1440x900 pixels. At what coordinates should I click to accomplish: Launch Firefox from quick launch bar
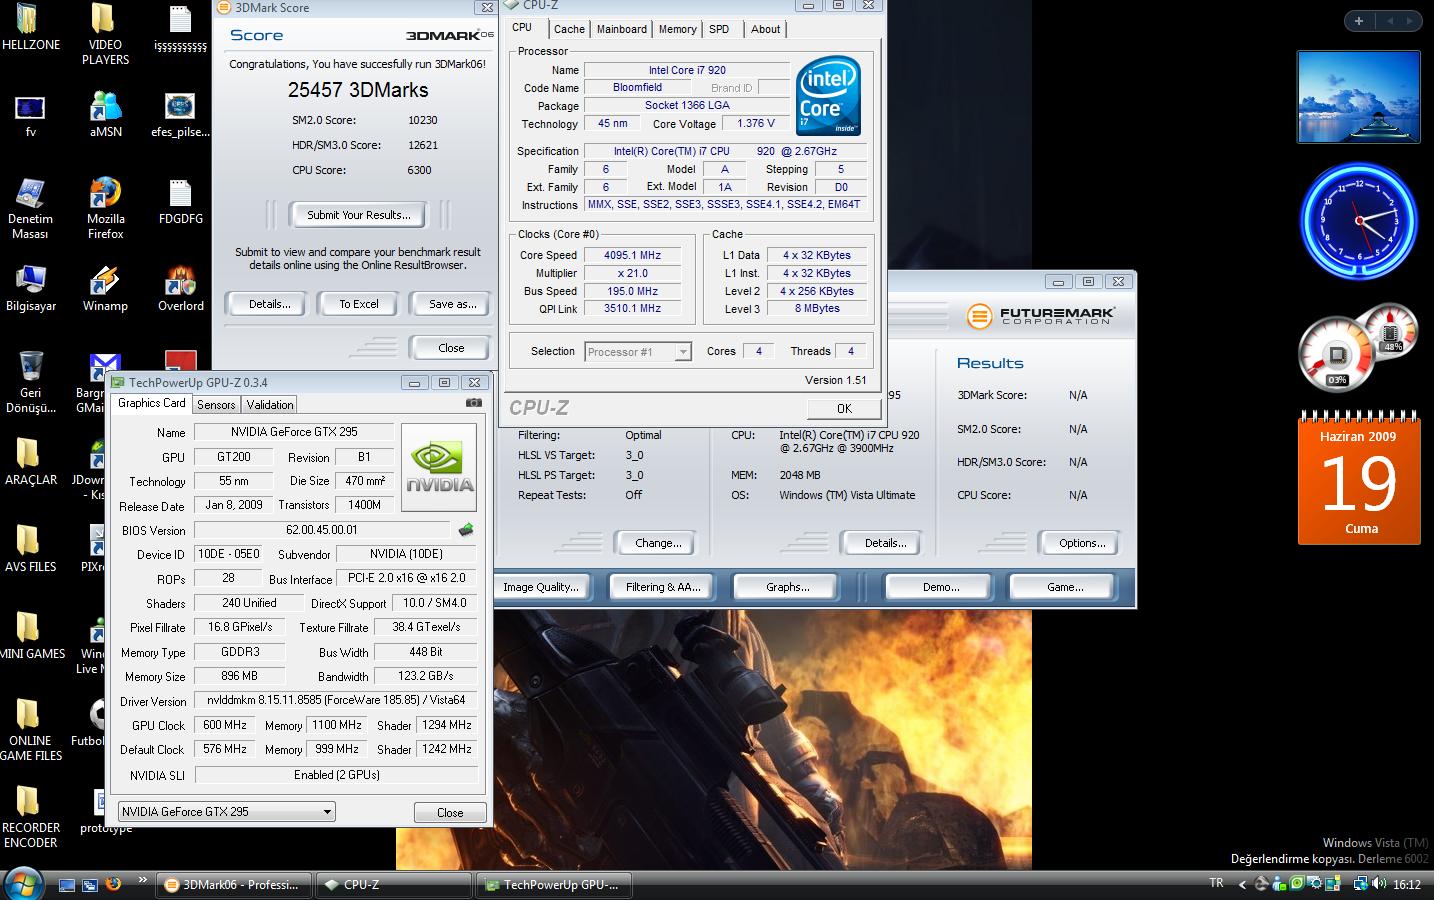click(112, 884)
